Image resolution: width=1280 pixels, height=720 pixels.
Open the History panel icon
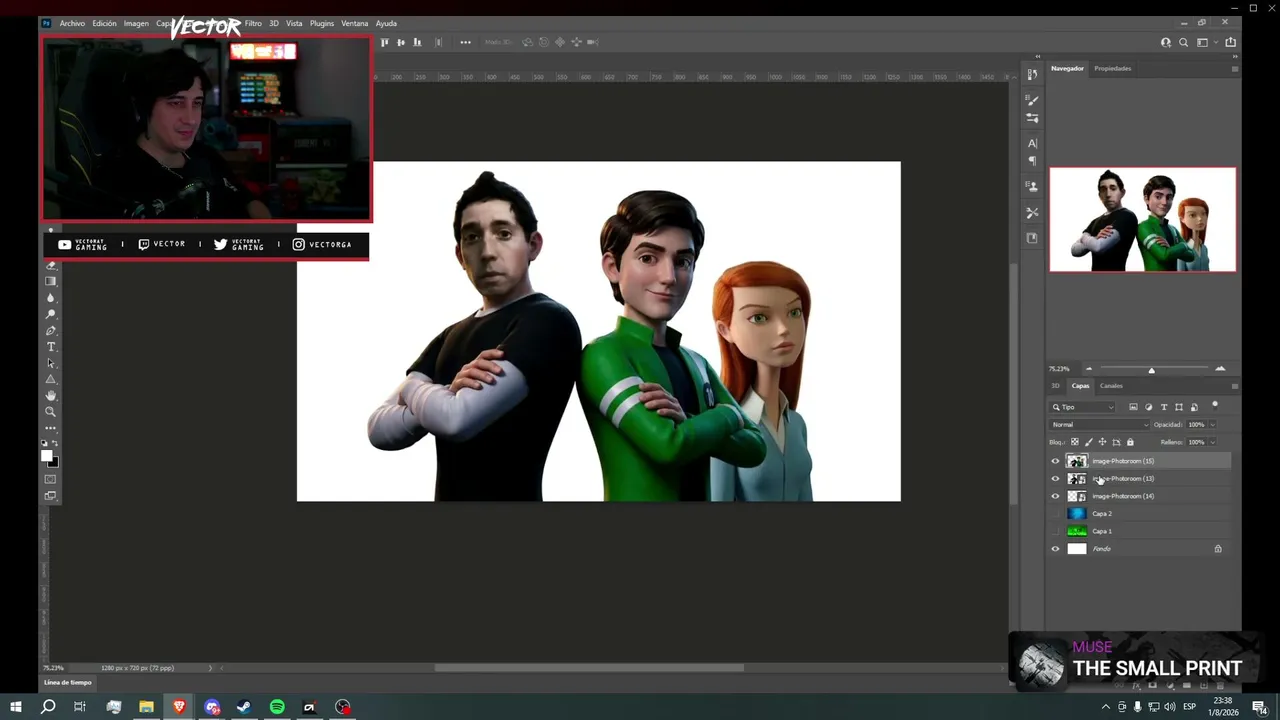(1033, 75)
